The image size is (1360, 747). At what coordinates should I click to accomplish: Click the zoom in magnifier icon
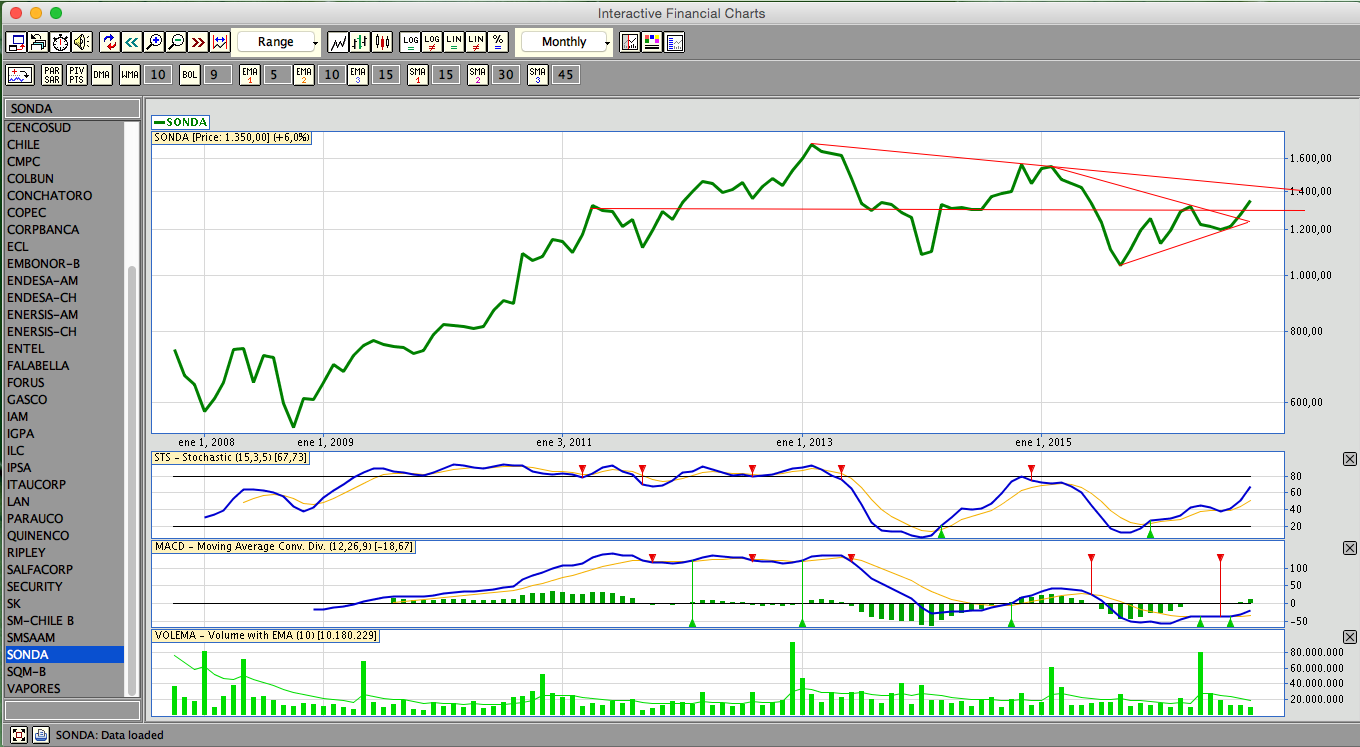coord(154,42)
